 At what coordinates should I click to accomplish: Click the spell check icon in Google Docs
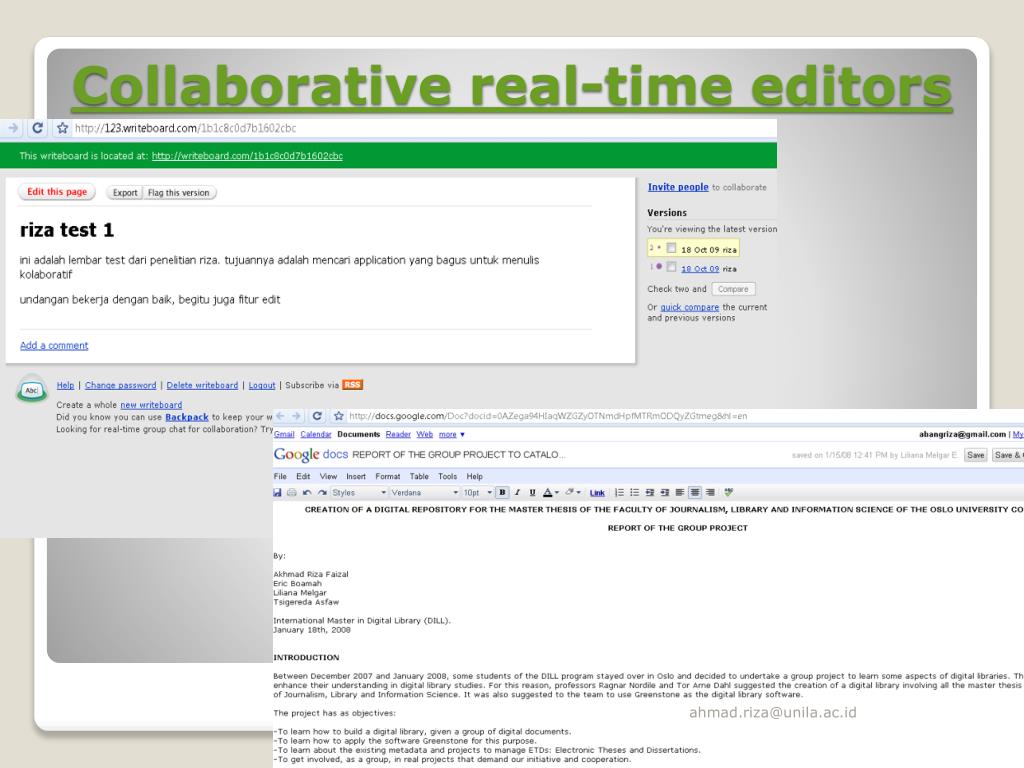729,493
